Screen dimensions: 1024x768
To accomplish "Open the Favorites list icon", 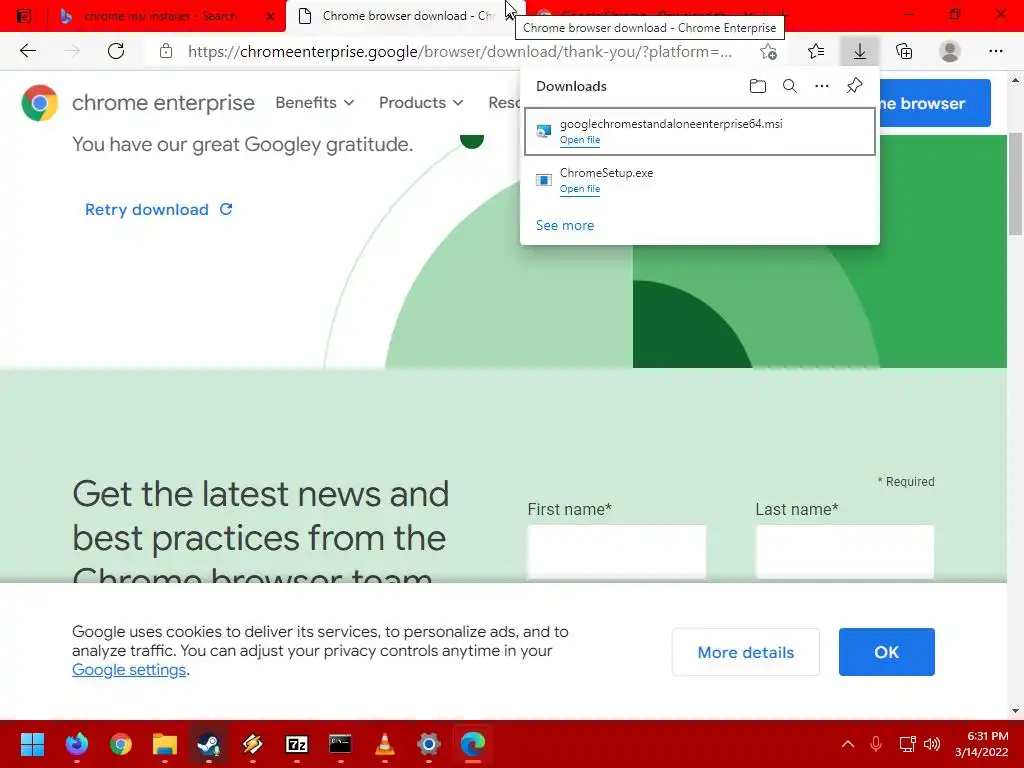I will point(816,51).
